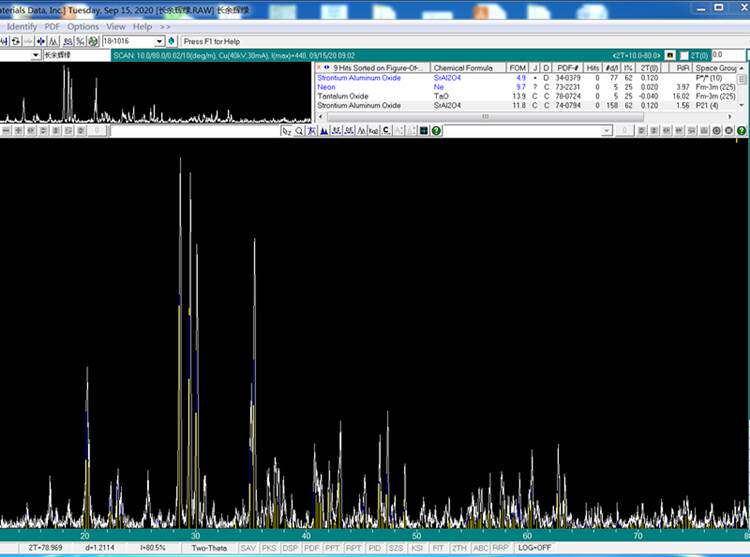Click the DSP status bar button
750x557 pixels.
(290, 547)
